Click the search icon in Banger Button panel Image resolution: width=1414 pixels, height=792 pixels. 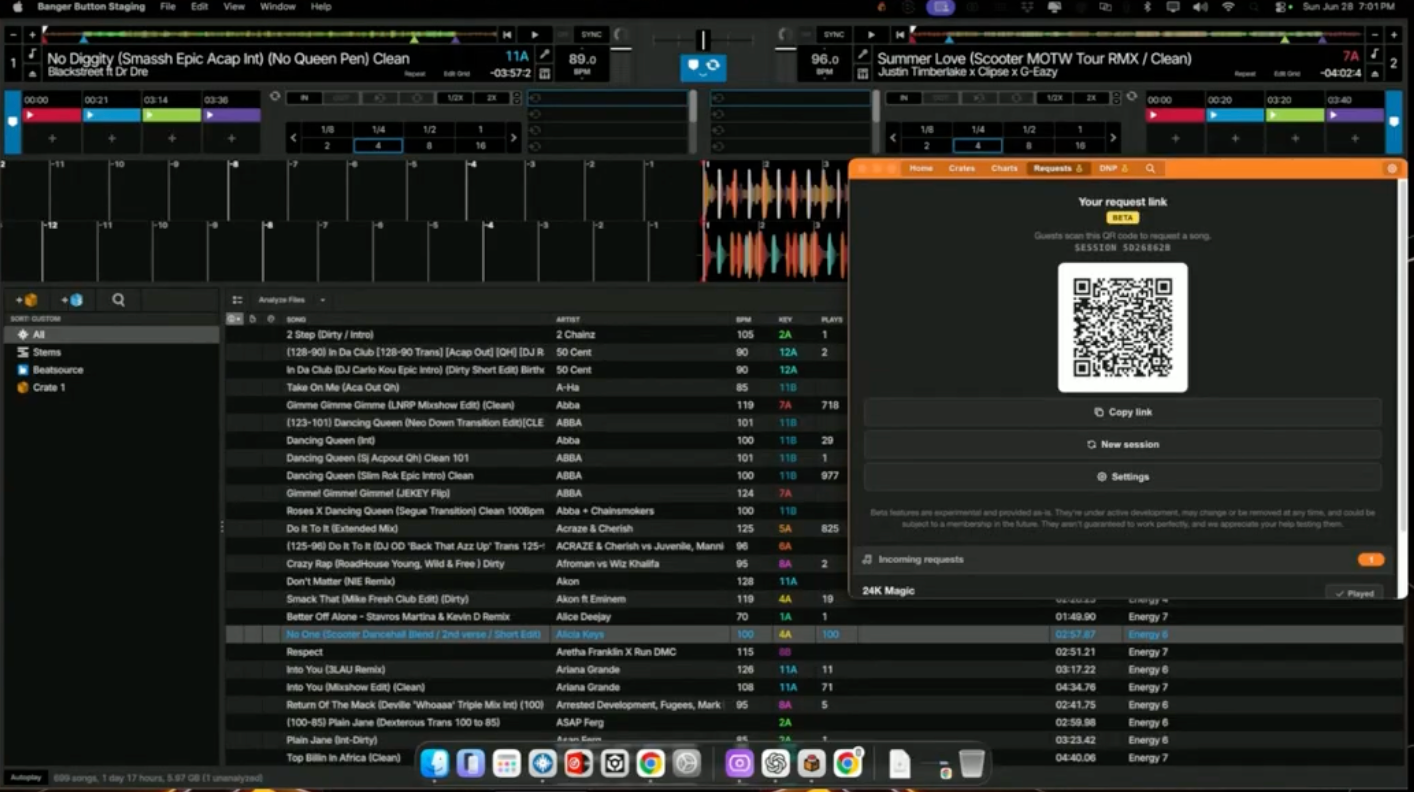1150,169
